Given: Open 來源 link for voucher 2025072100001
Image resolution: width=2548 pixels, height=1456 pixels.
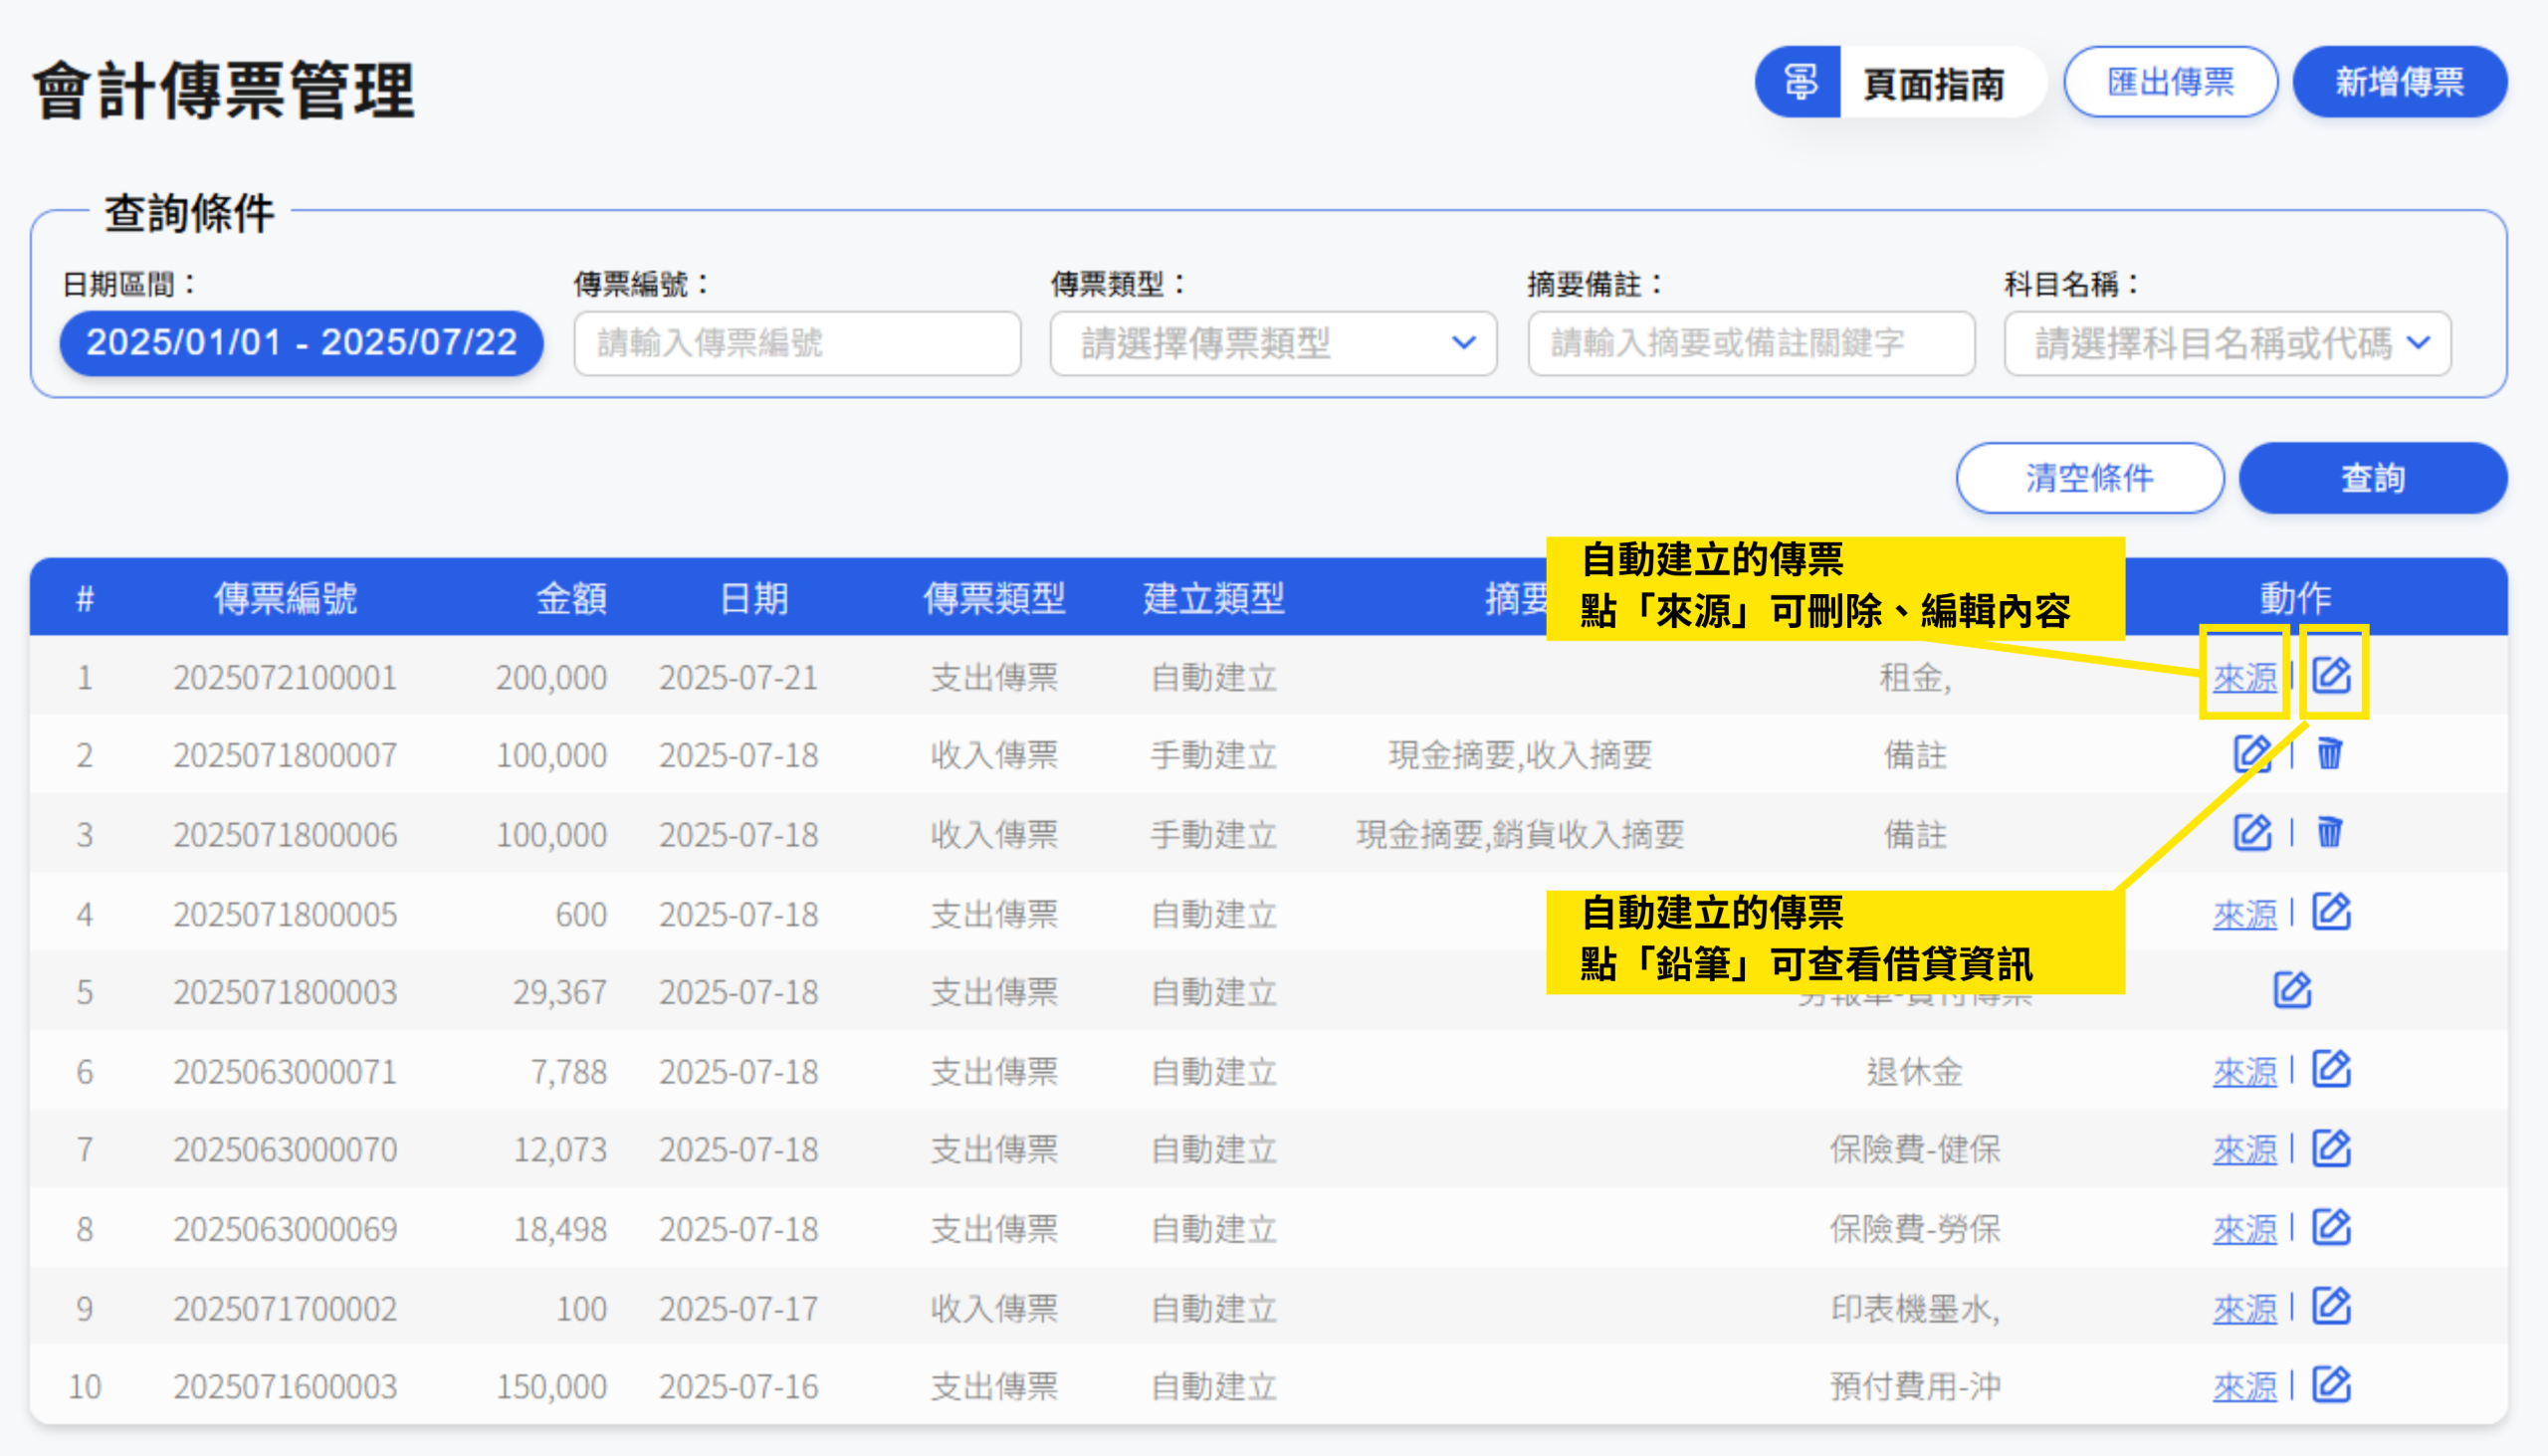Looking at the screenshot, I should (x=2244, y=678).
